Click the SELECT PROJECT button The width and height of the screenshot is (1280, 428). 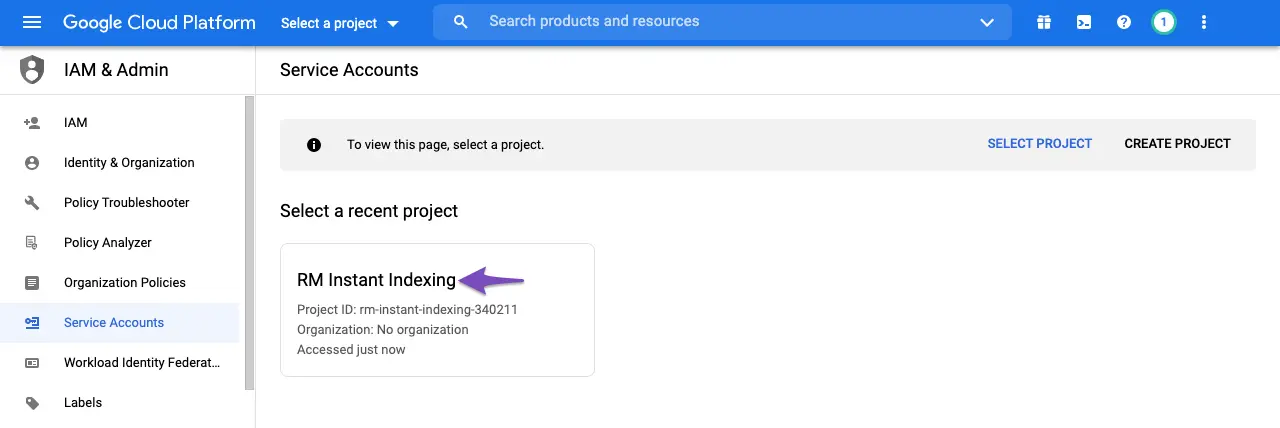1040,144
